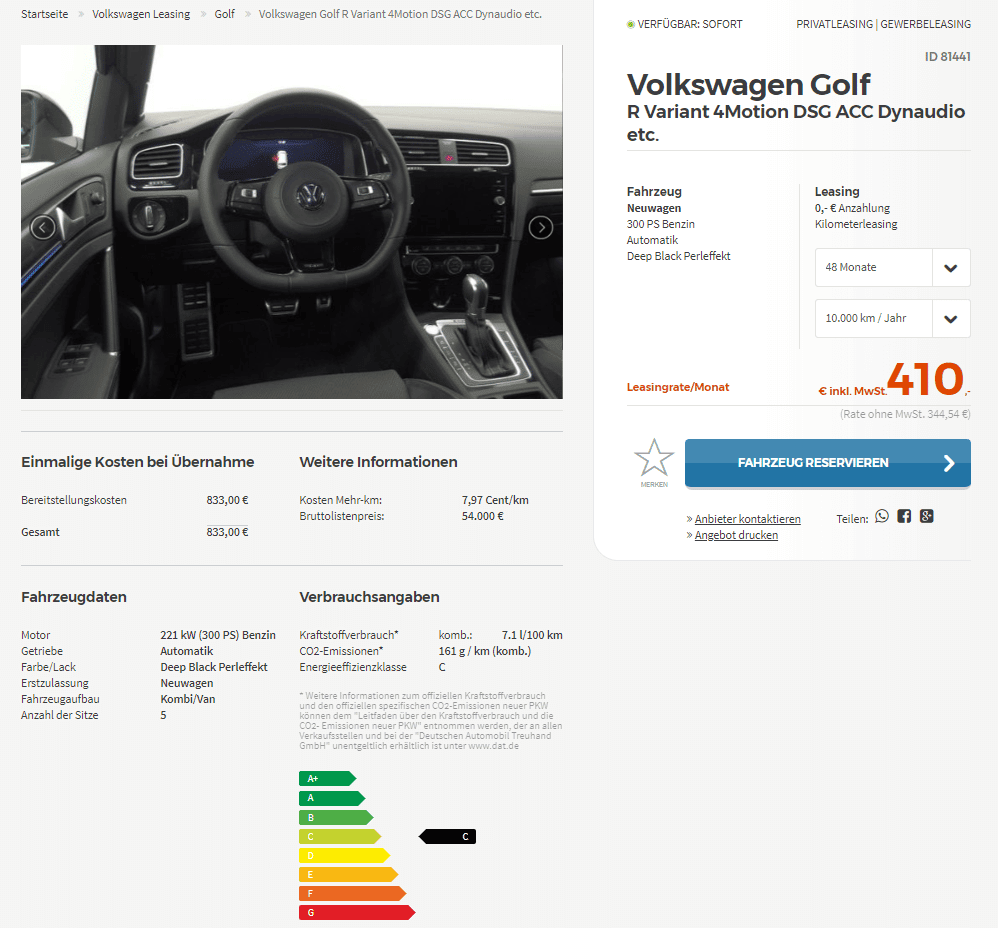
Task: Click the Gesamt 833,00 € total
Action: 227,531
